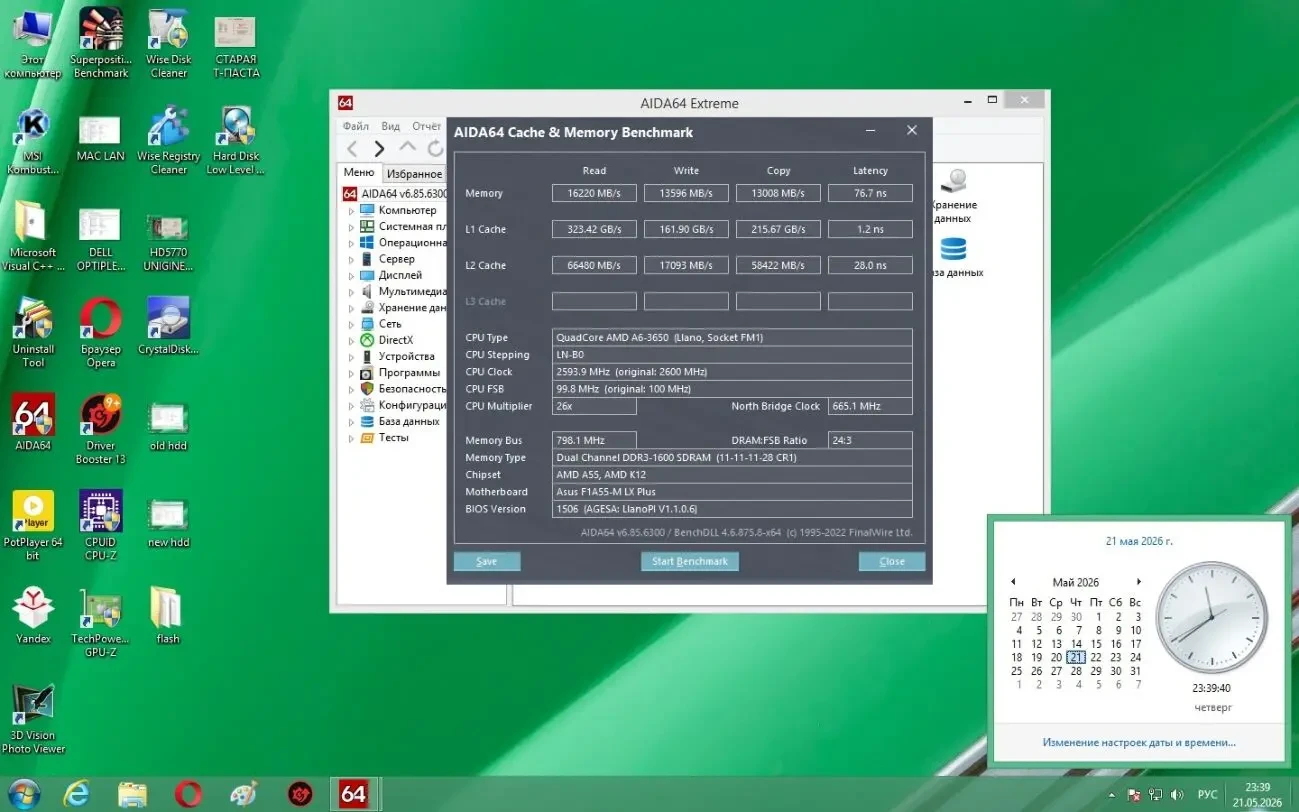The image size is (1299, 812).
Task: Select day 22 in the calendar
Action: click(x=1096, y=657)
